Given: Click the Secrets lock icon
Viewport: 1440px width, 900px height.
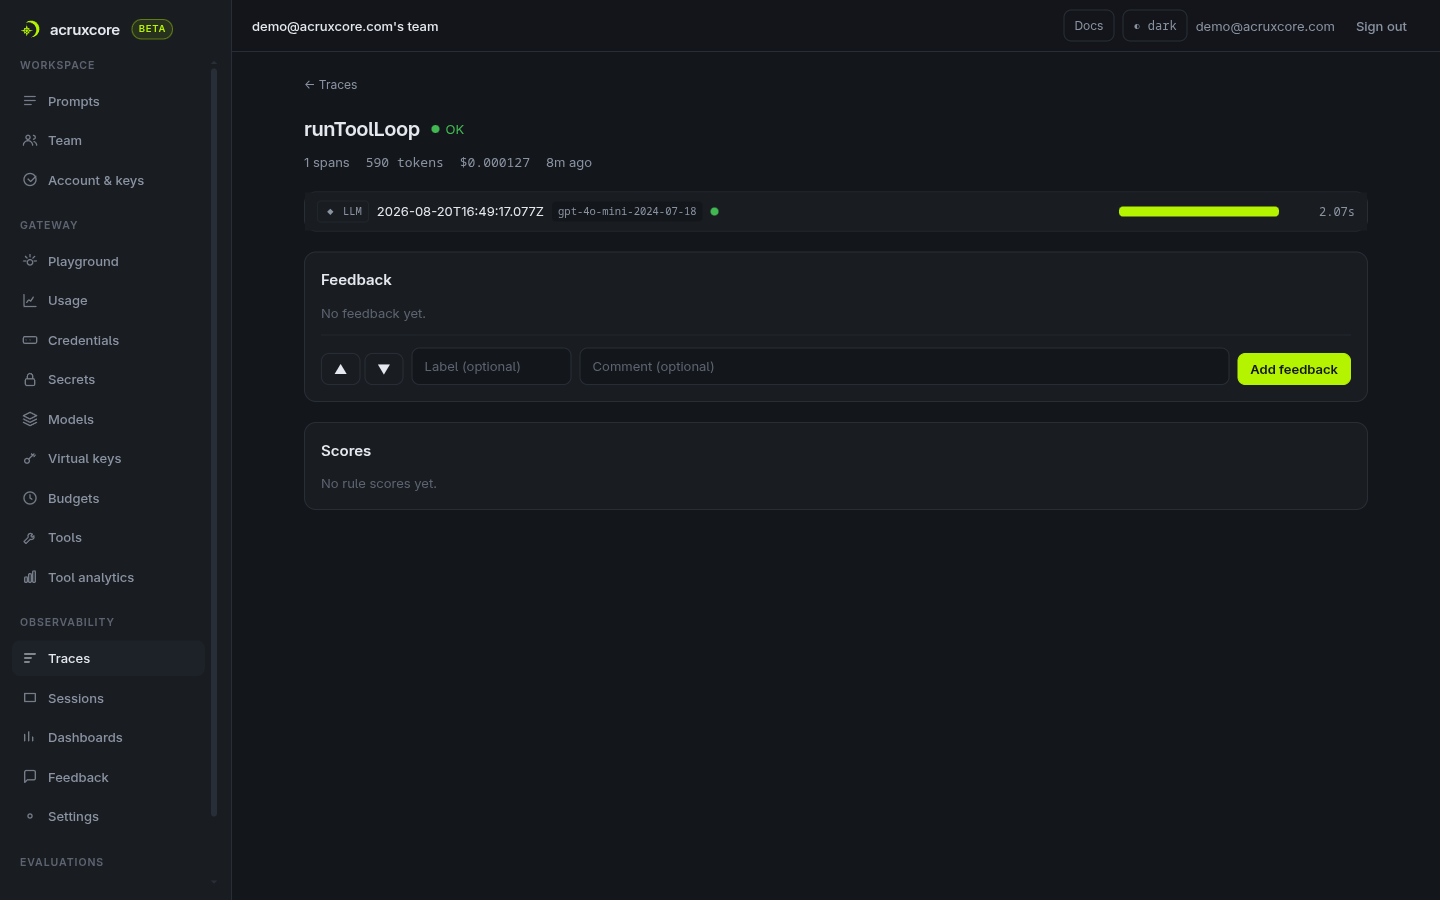Looking at the screenshot, I should click(x=30, y=380).
